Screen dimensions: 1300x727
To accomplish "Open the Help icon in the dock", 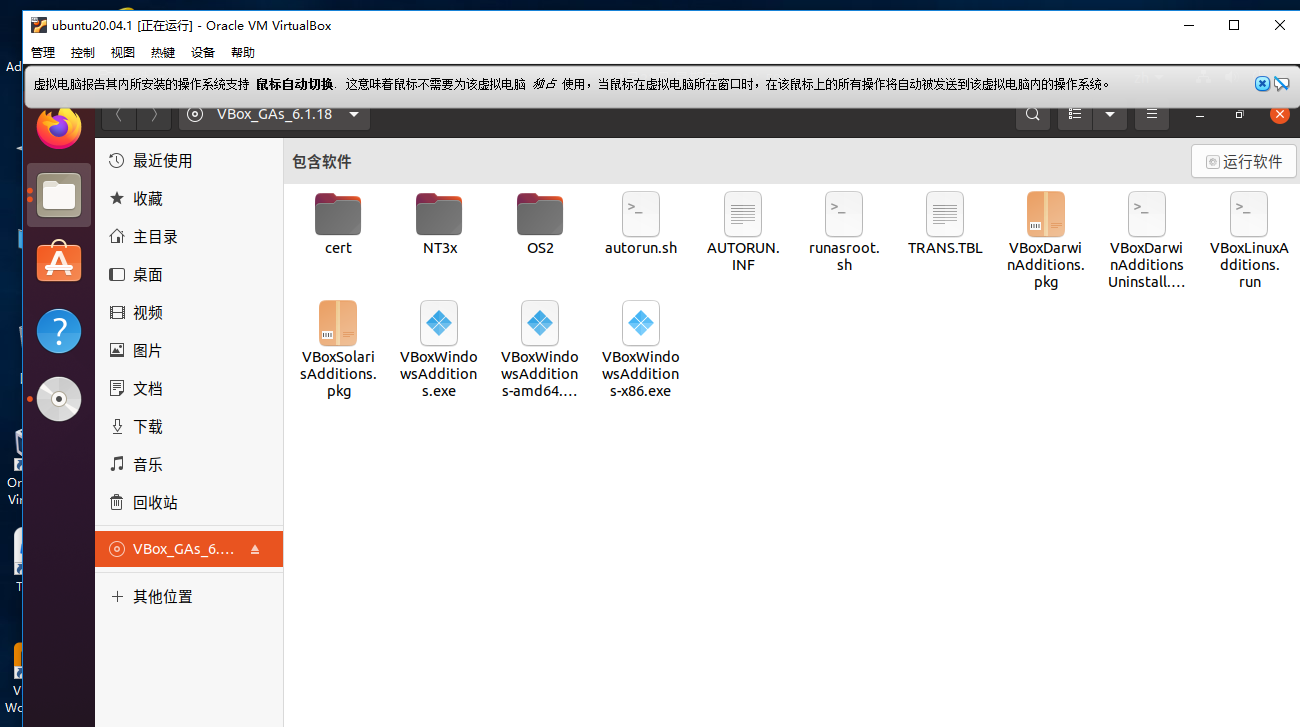I will tap(59, 331).
